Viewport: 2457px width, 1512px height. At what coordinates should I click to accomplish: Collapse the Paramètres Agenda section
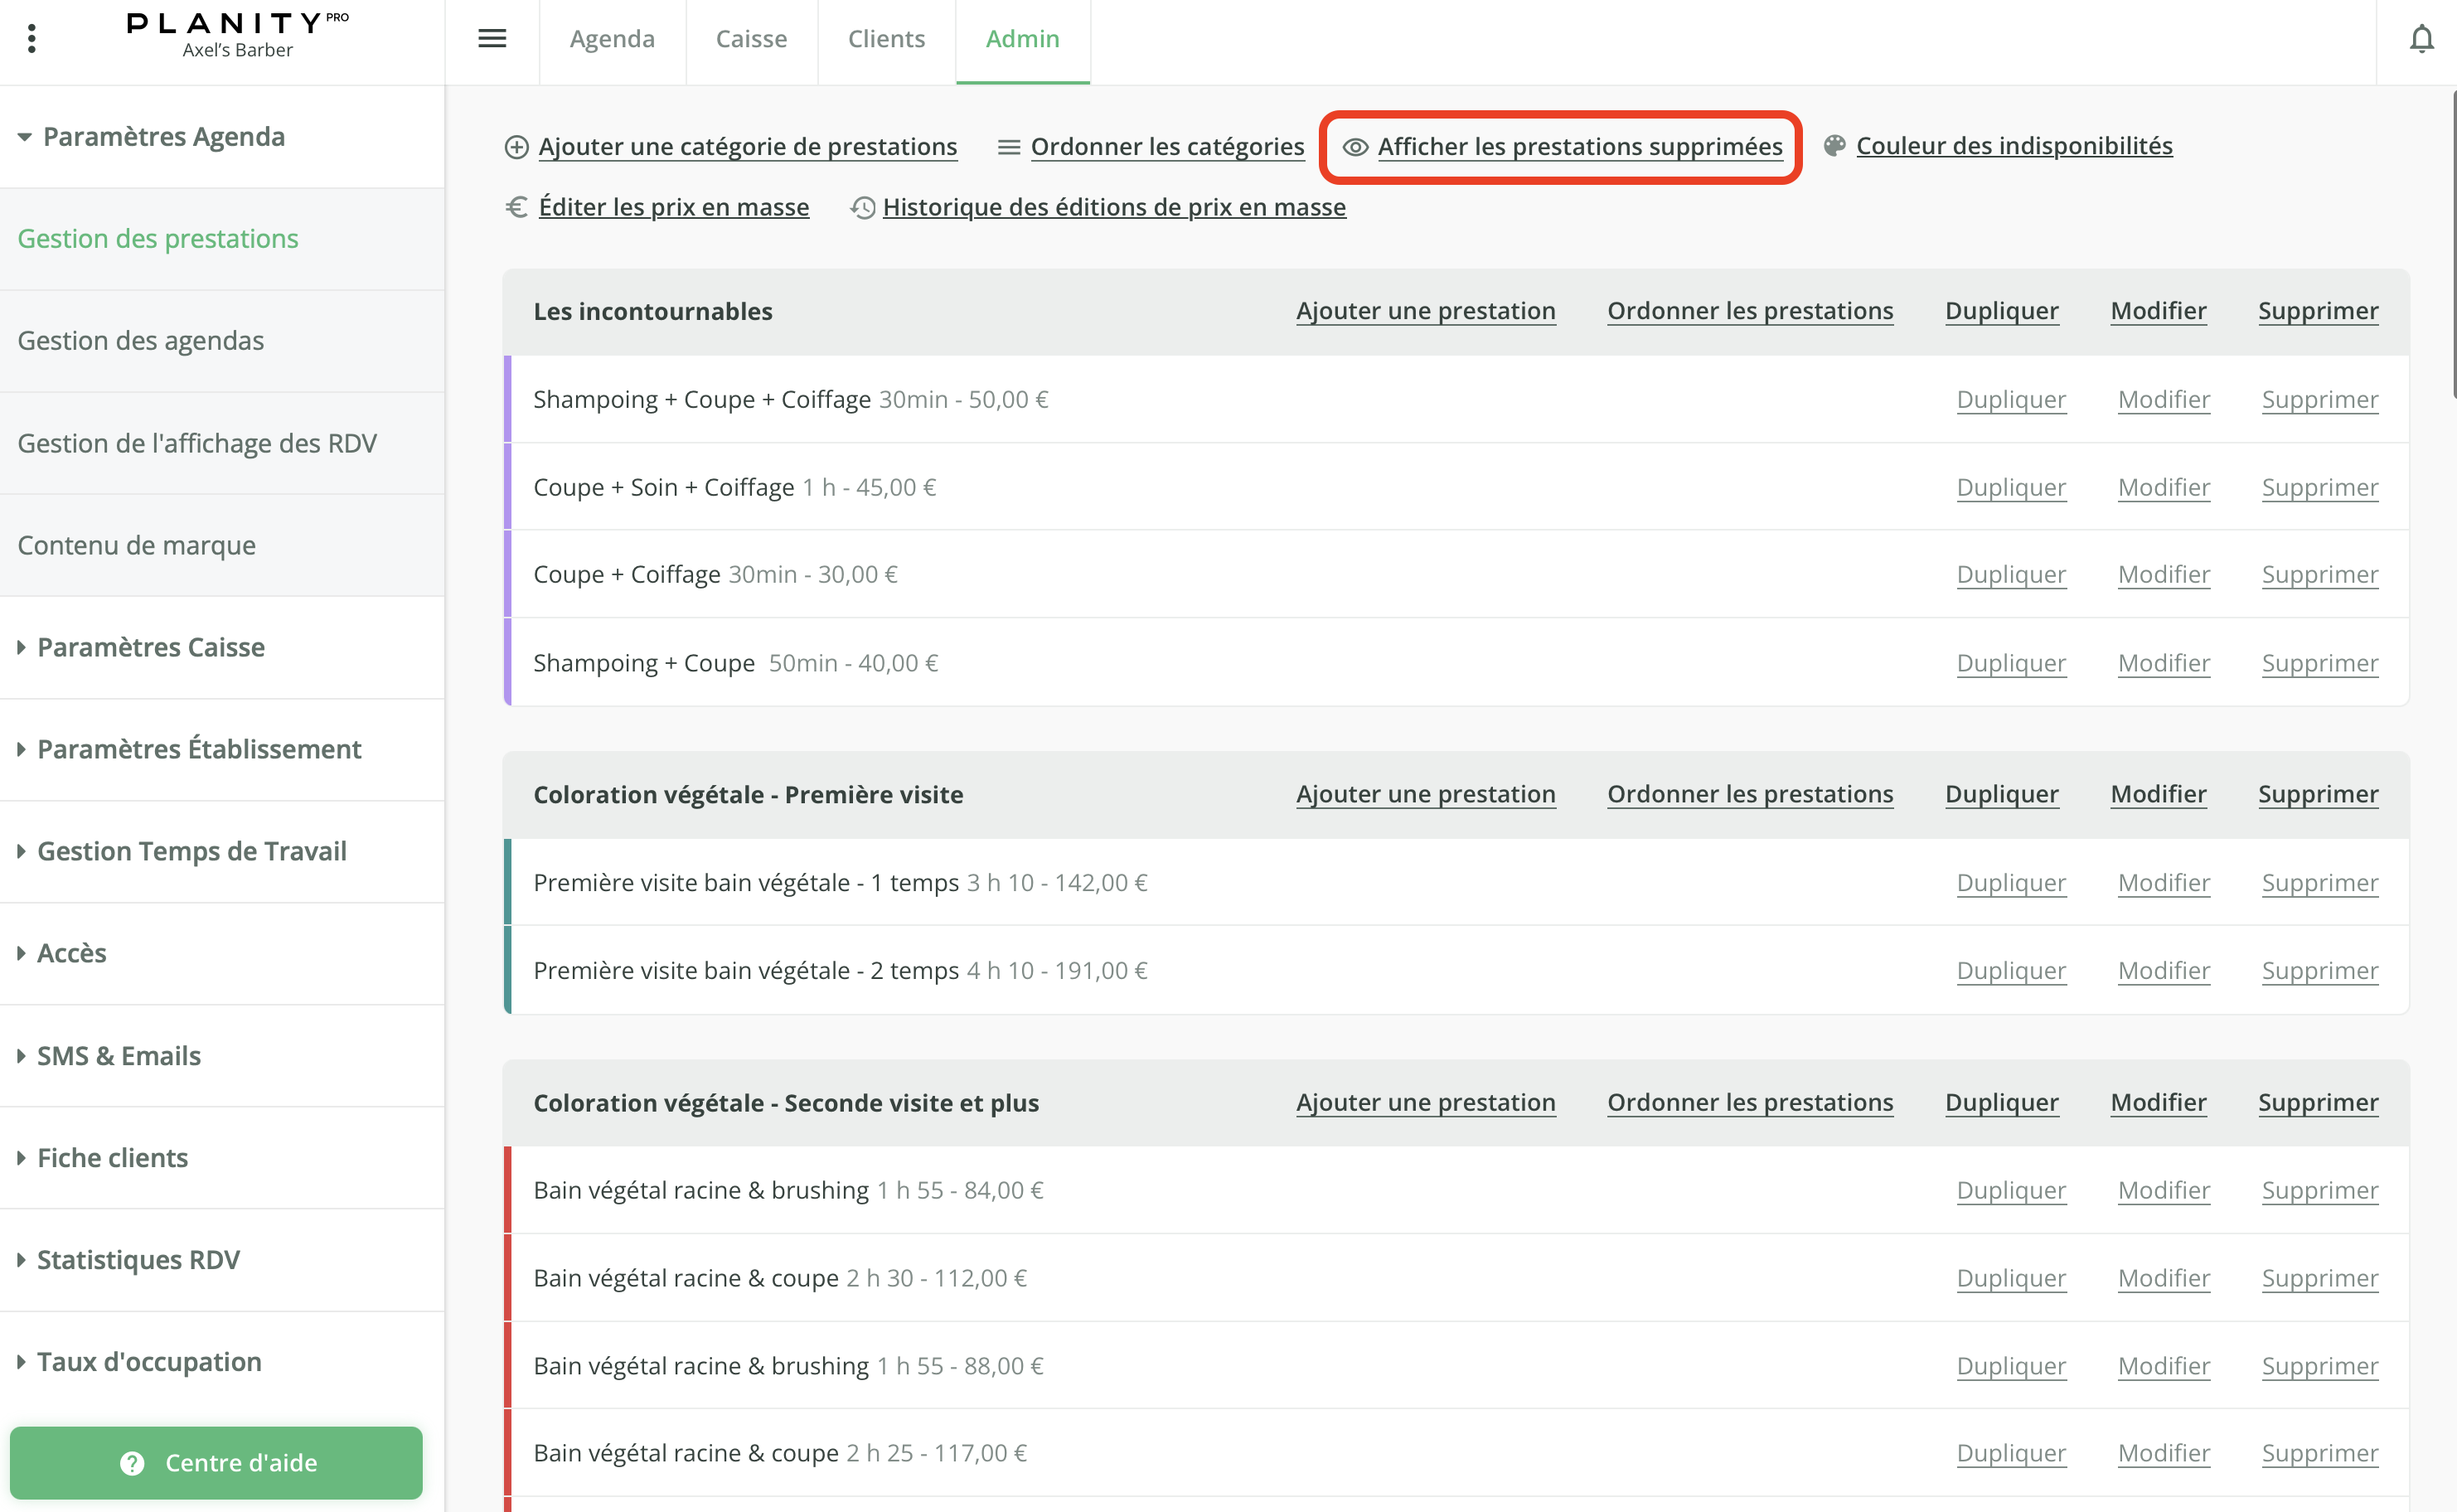150,137
